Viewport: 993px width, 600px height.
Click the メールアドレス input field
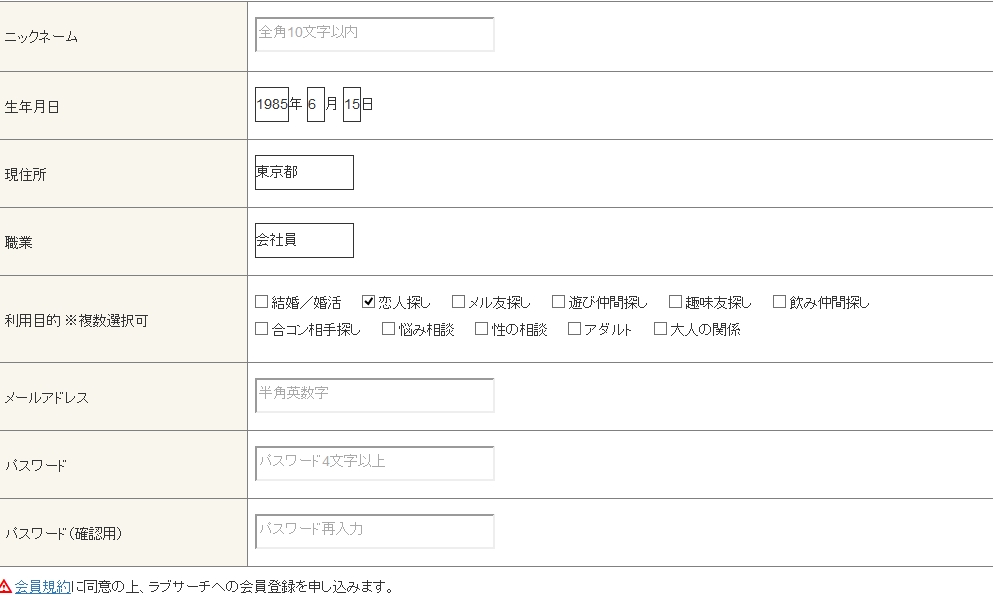pos(374,395)
